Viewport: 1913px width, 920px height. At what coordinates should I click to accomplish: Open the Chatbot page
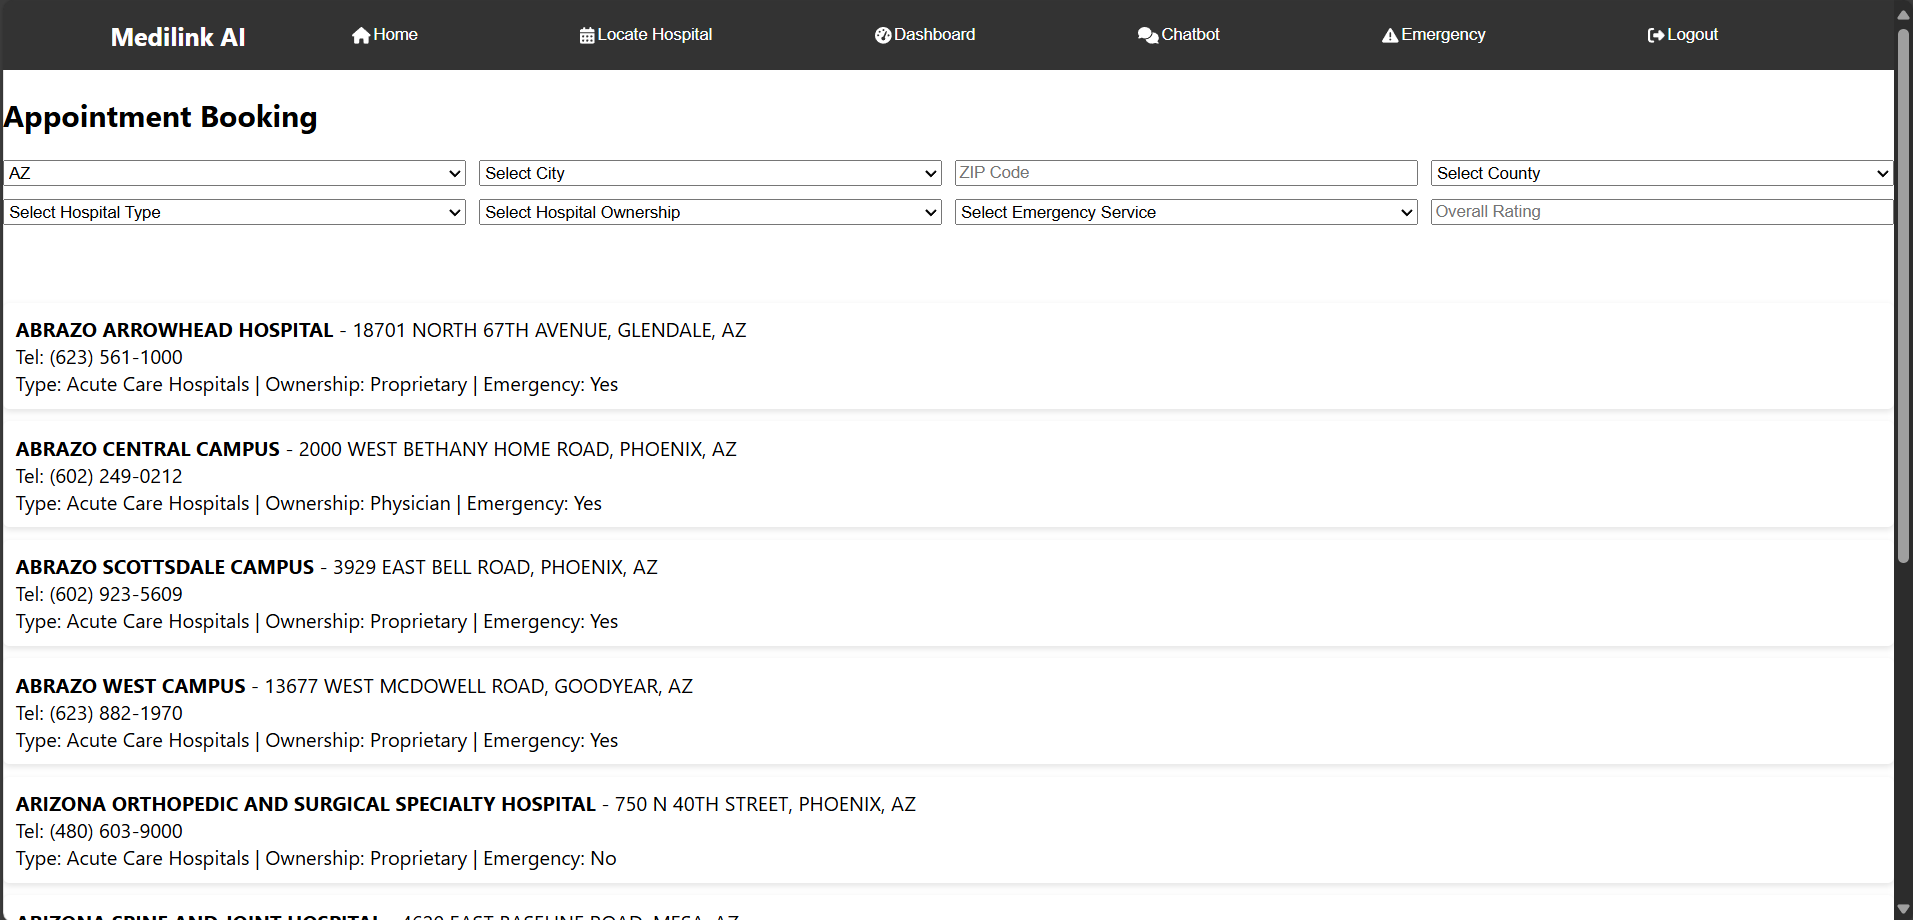pyautogui.click(x=1179, y=35)
